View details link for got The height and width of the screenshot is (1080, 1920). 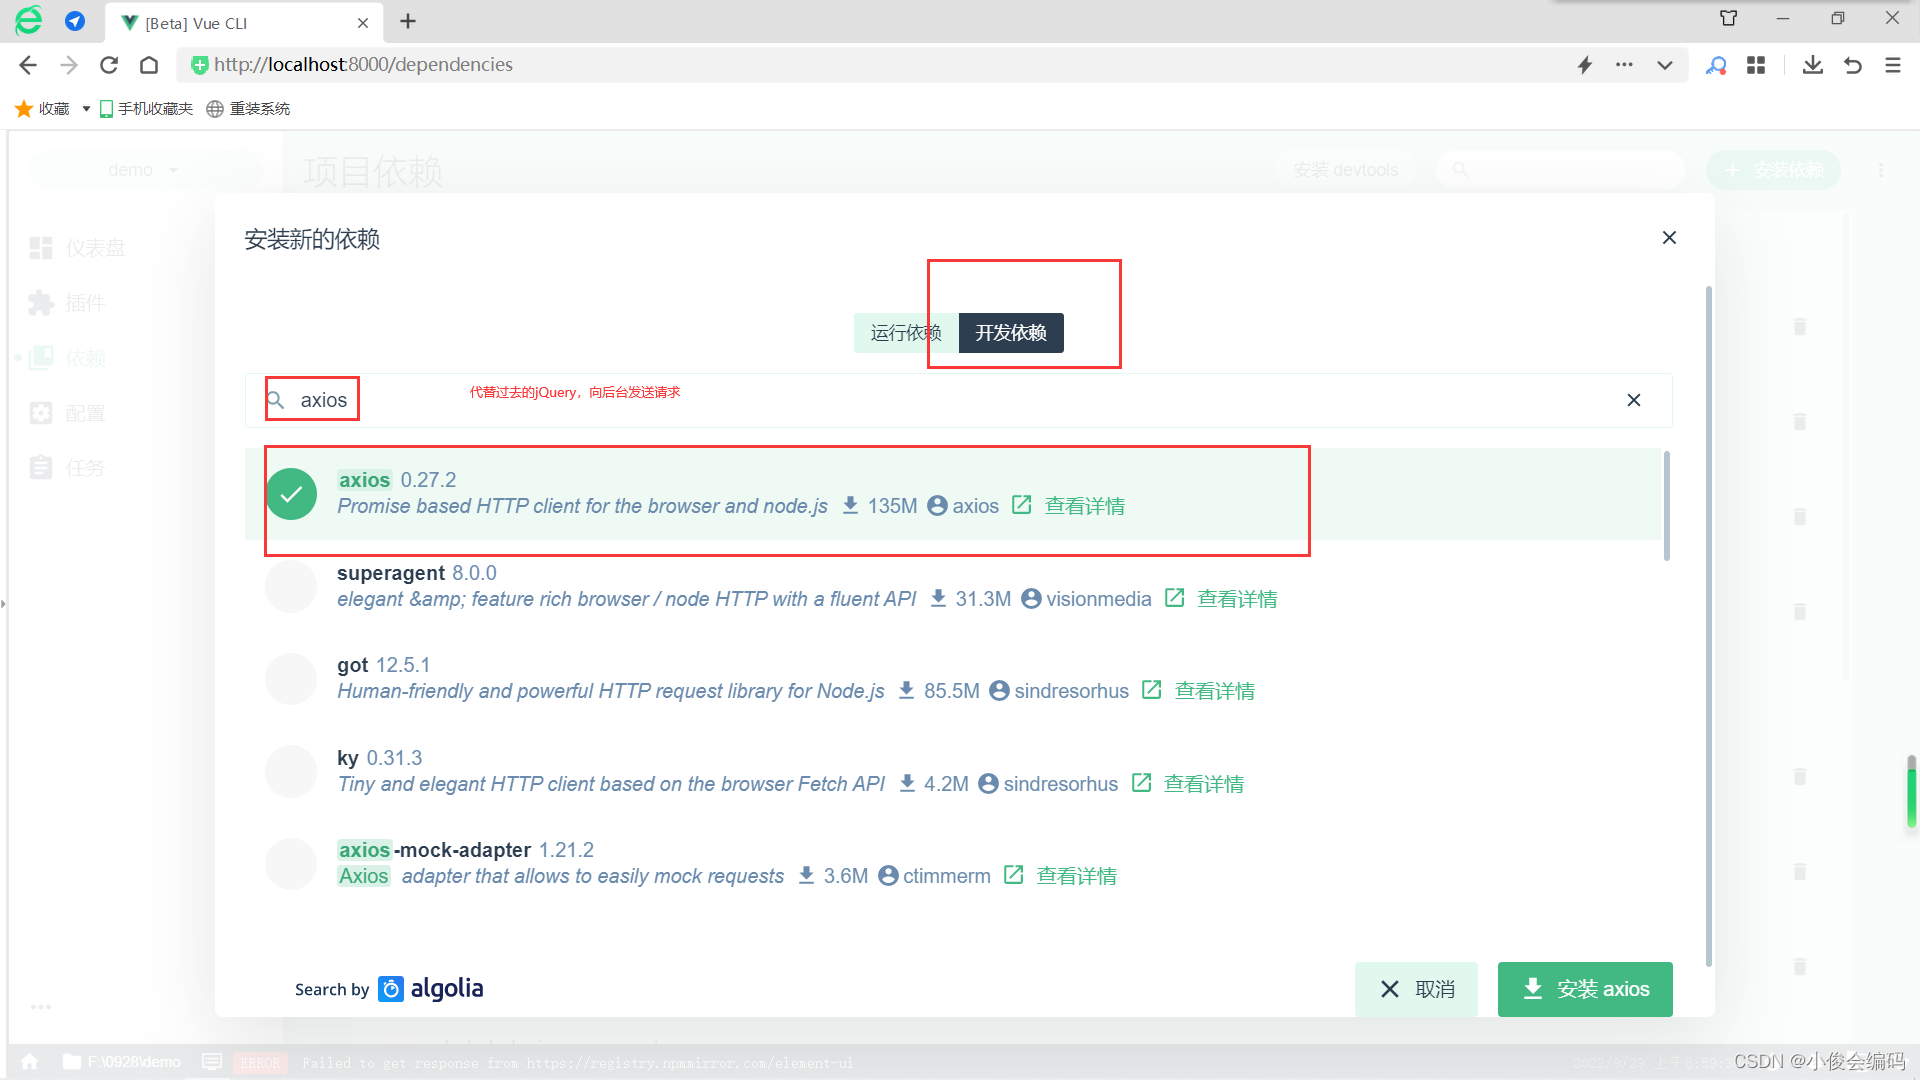(1215, 691)
